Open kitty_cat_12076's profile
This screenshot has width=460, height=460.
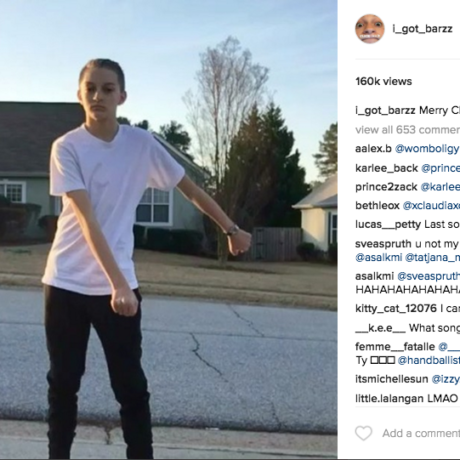(x=396, y=308)
